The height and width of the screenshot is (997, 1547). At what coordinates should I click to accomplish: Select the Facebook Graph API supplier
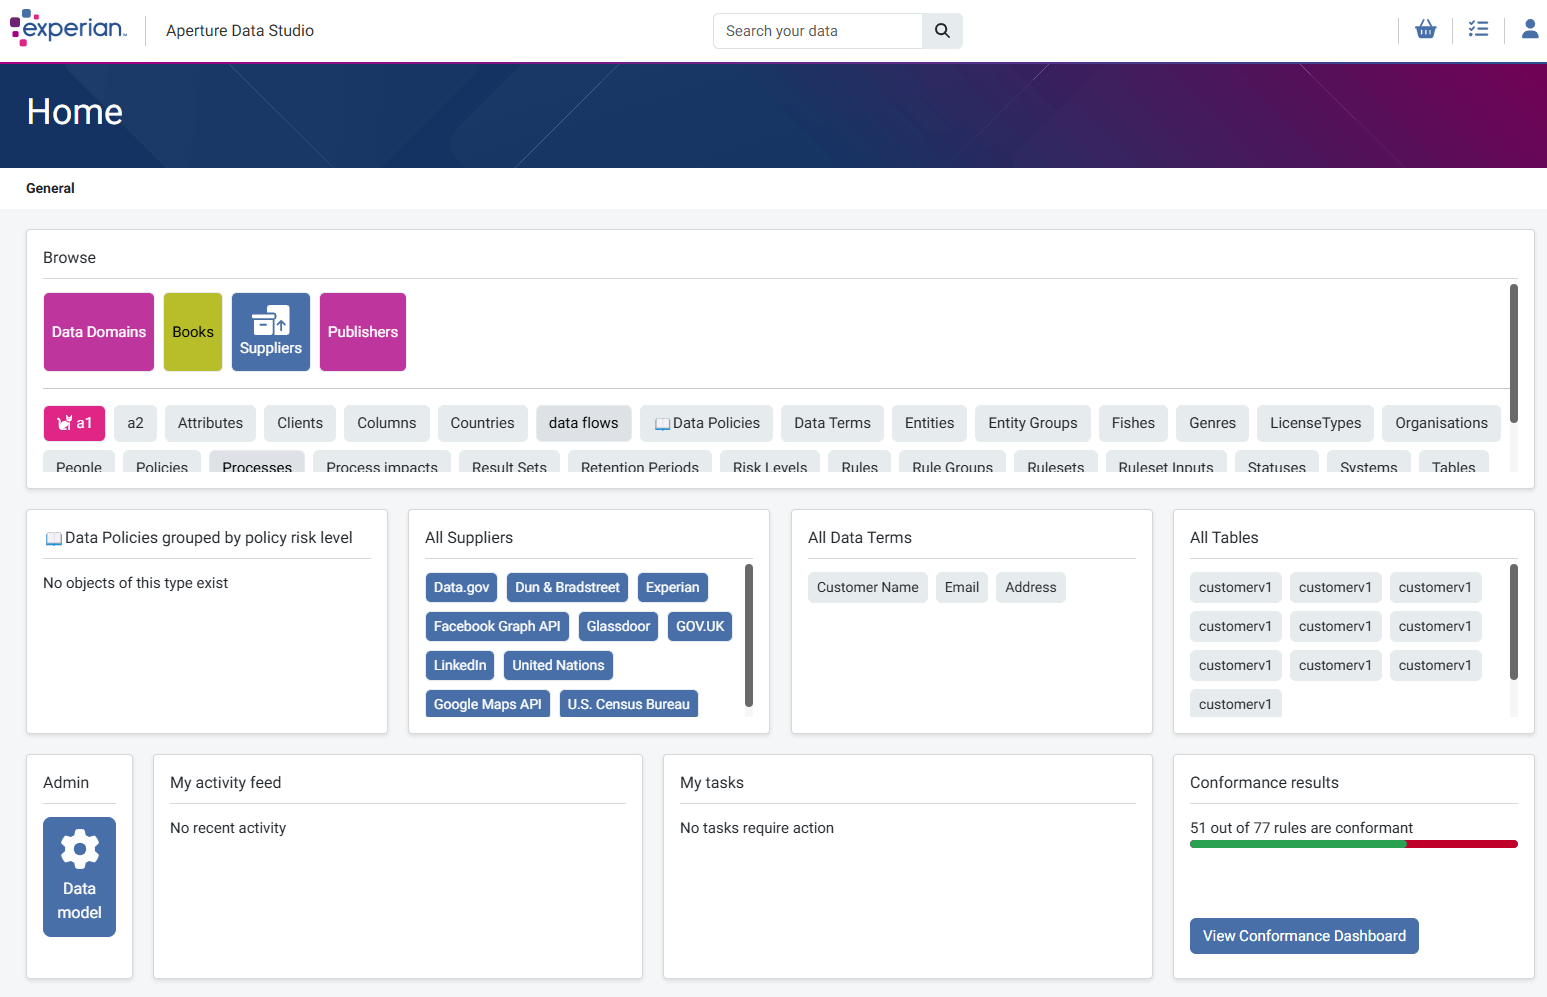point(497,626)
